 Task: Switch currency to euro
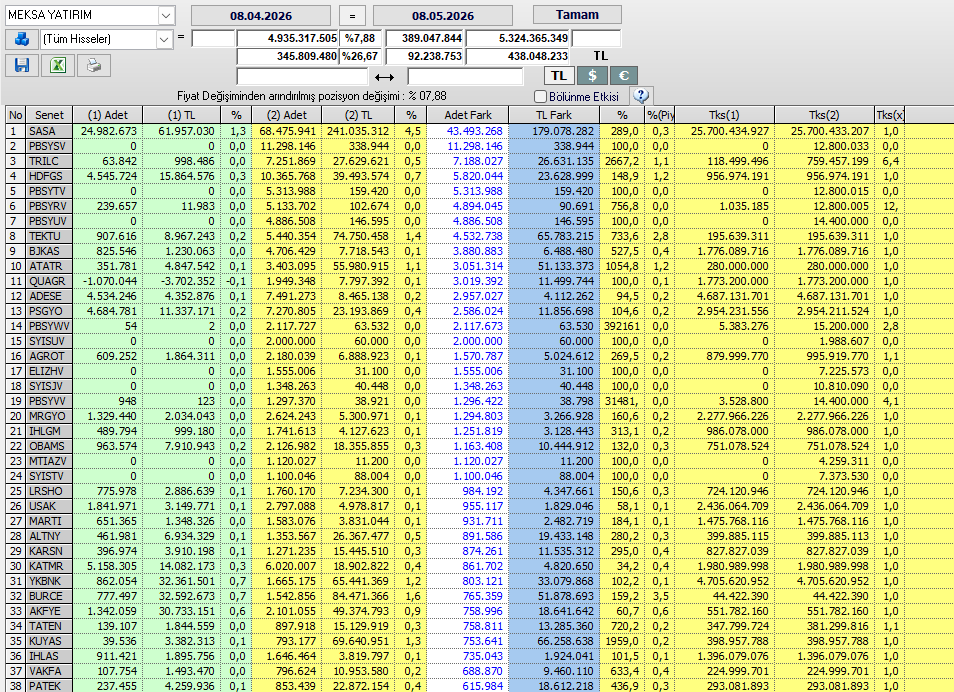click(624, 75)
